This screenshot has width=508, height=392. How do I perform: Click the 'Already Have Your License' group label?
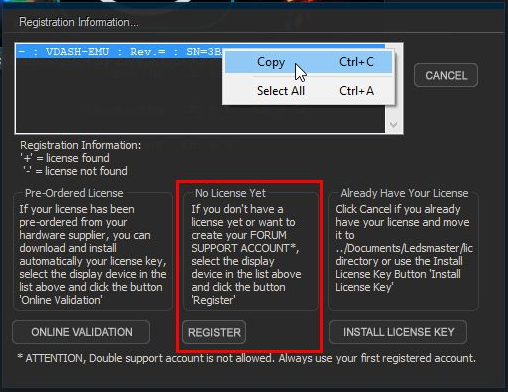404,193
